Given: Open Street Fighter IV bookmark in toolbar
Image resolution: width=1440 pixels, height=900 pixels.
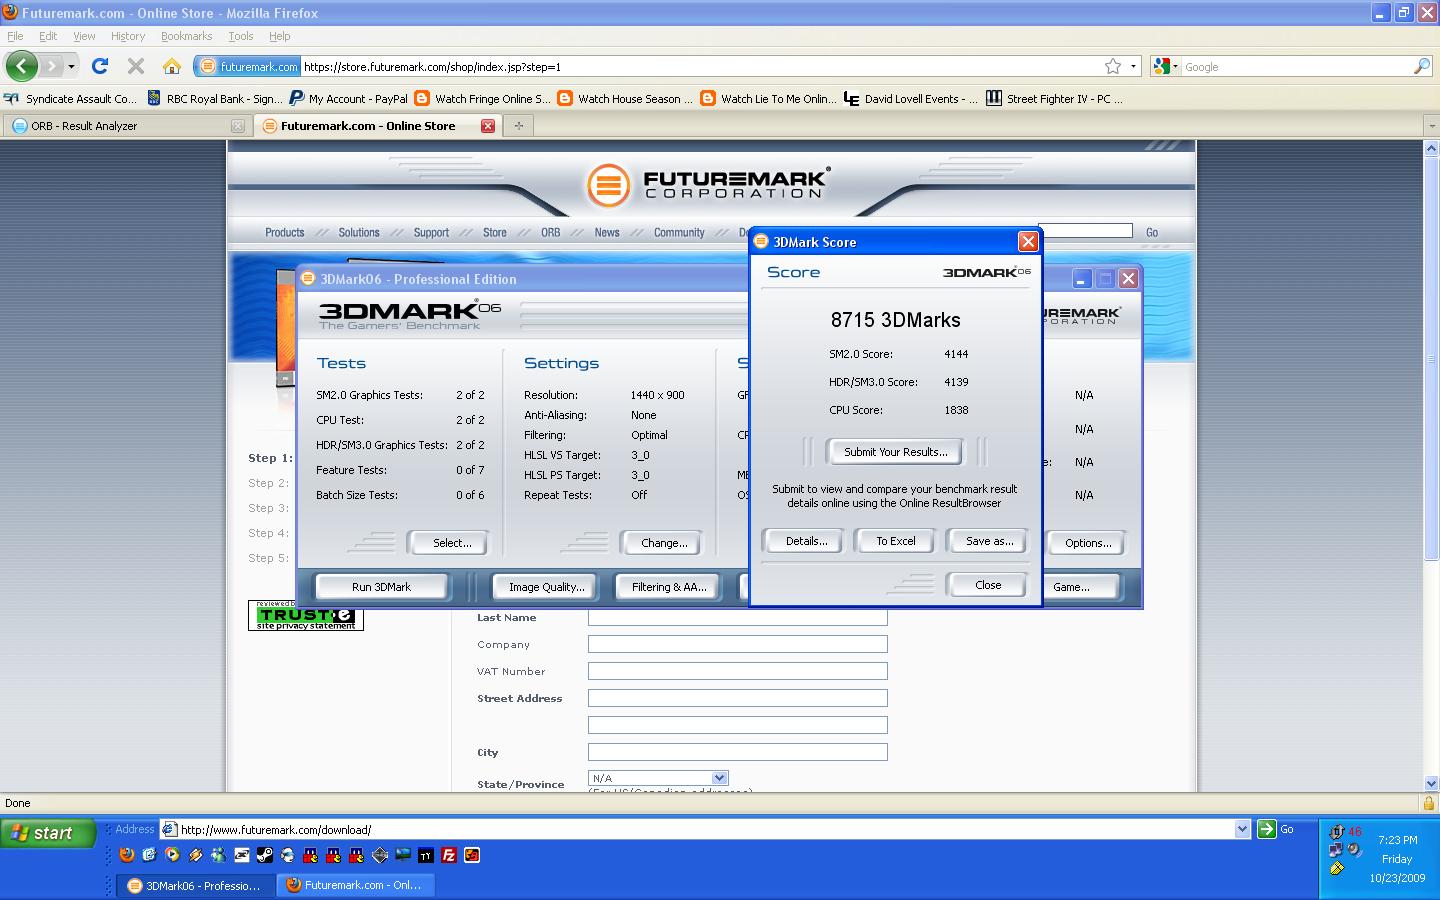Looking at the screenshot, I should (1054, 98).
